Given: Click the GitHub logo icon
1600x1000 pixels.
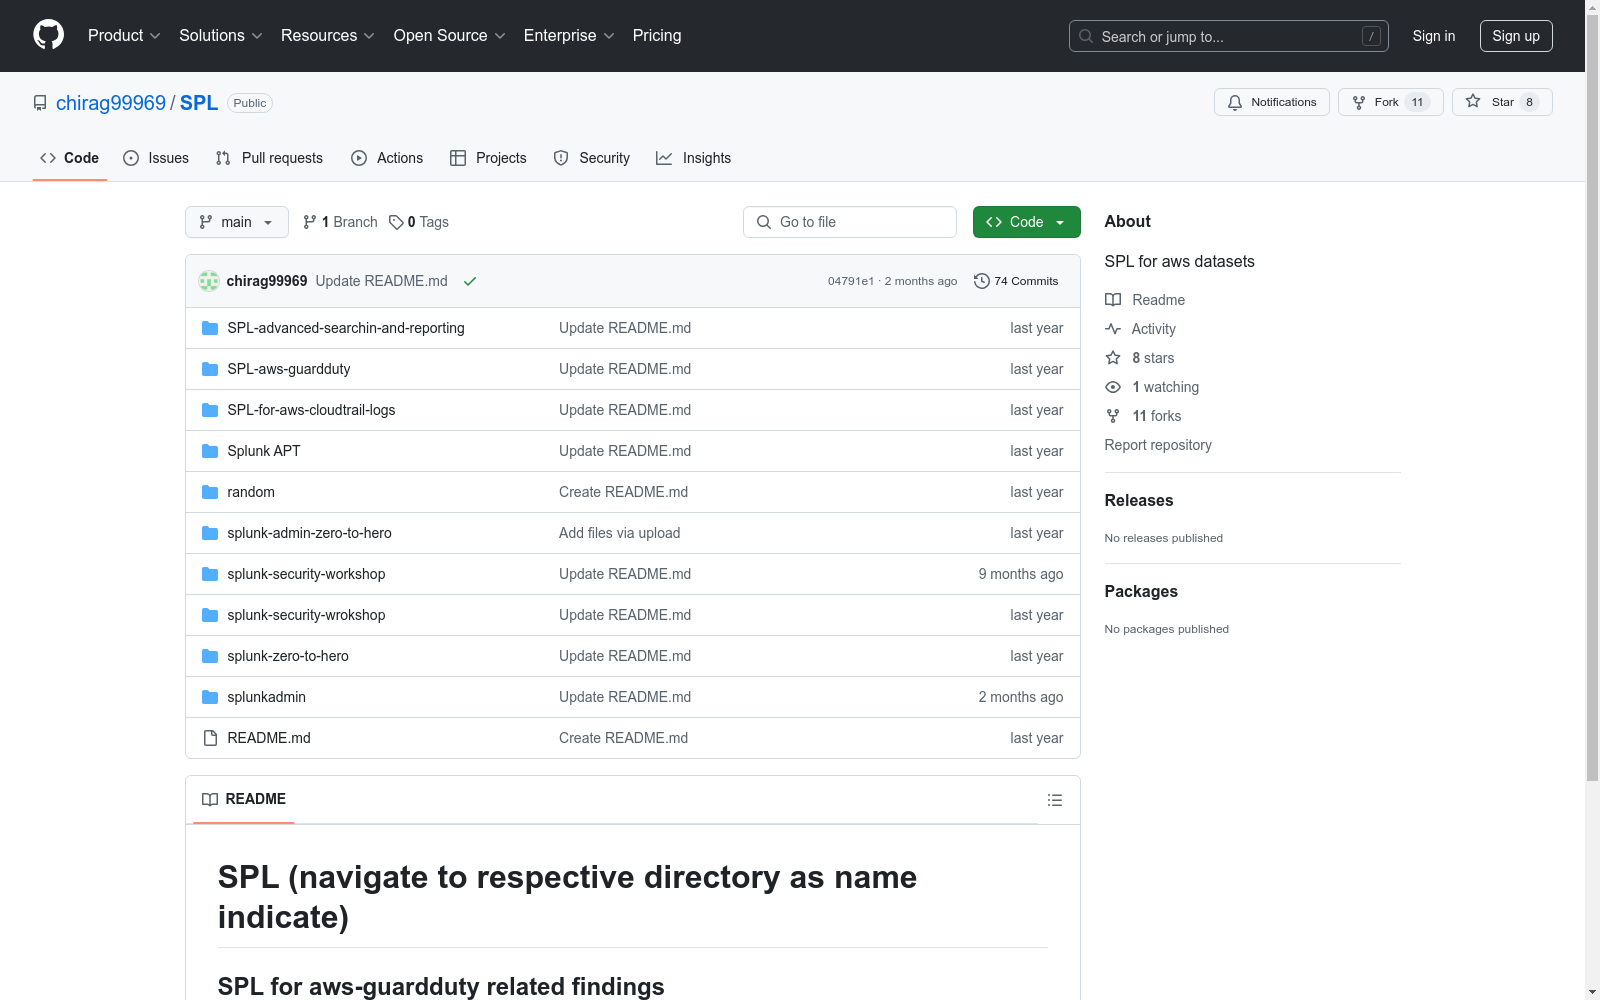Looking at the screenshot, I should [x=48, y=35].
